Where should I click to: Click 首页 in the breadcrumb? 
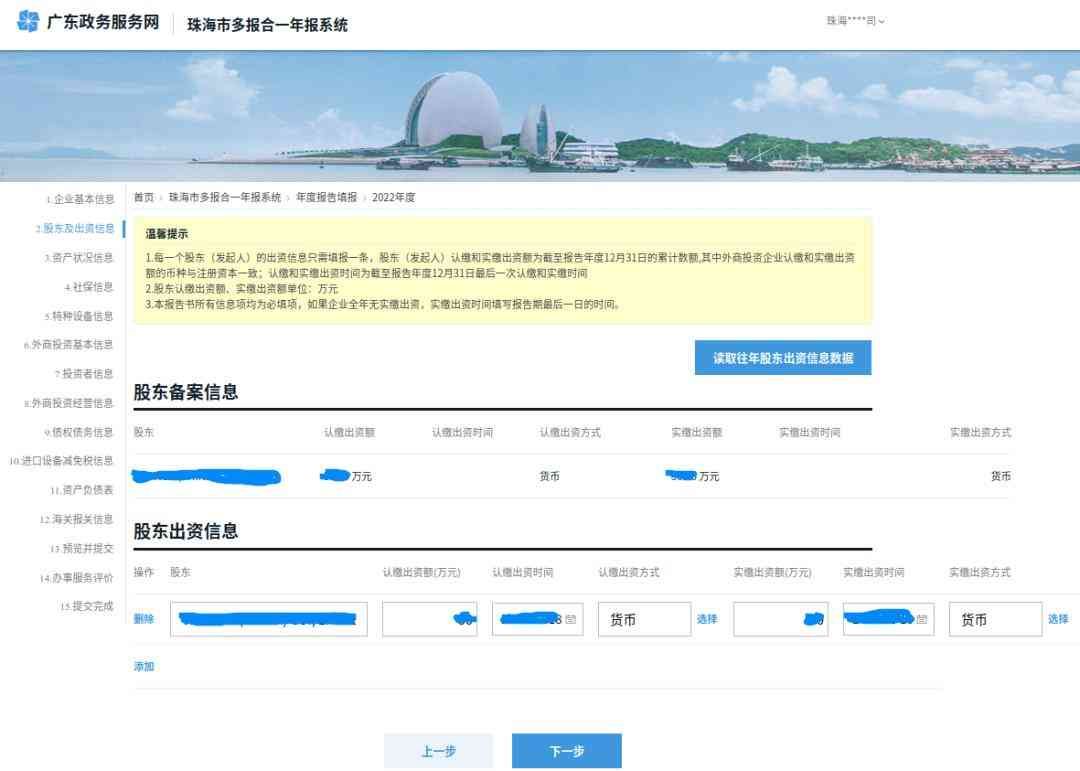(144, 197)
